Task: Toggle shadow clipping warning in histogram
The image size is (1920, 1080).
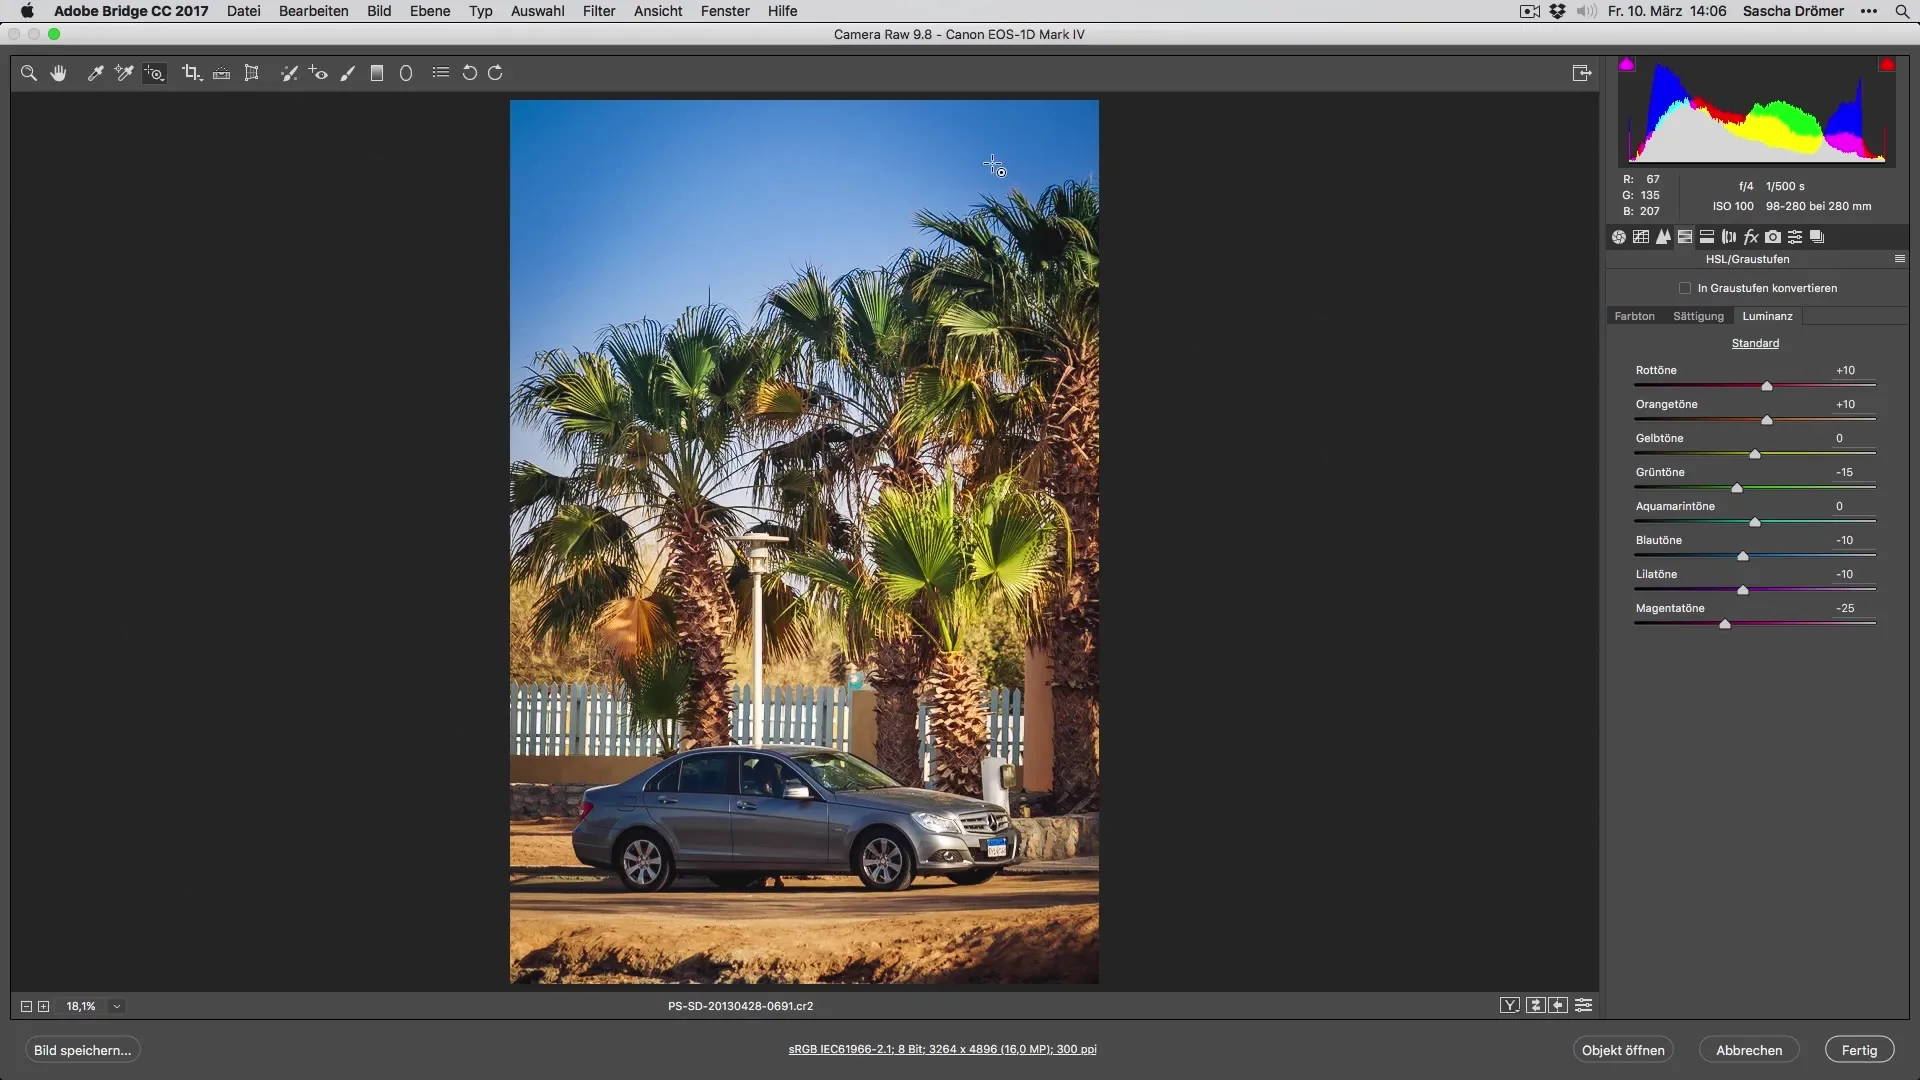Action: [1627, 65]
